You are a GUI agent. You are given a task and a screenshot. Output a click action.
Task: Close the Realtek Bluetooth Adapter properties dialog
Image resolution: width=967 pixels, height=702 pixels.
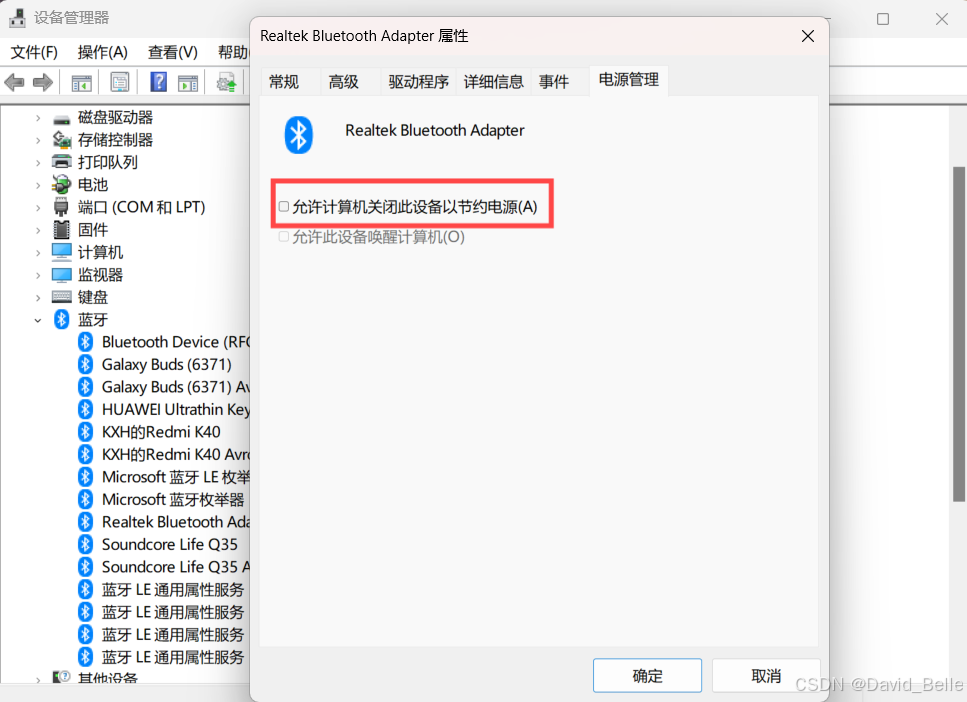807,36
